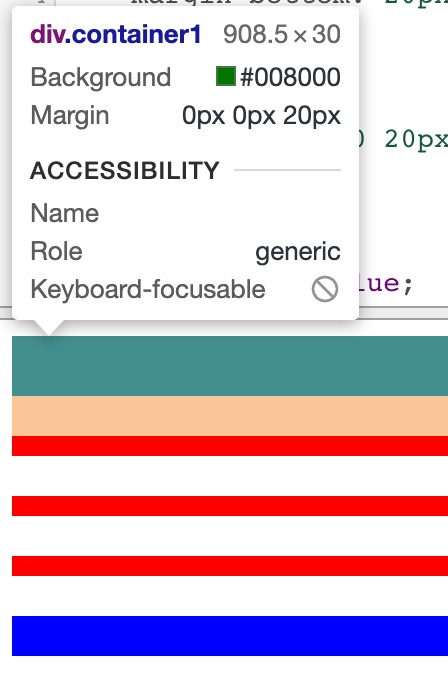Click the peach margin highlight bar

(x=230, y=416)
